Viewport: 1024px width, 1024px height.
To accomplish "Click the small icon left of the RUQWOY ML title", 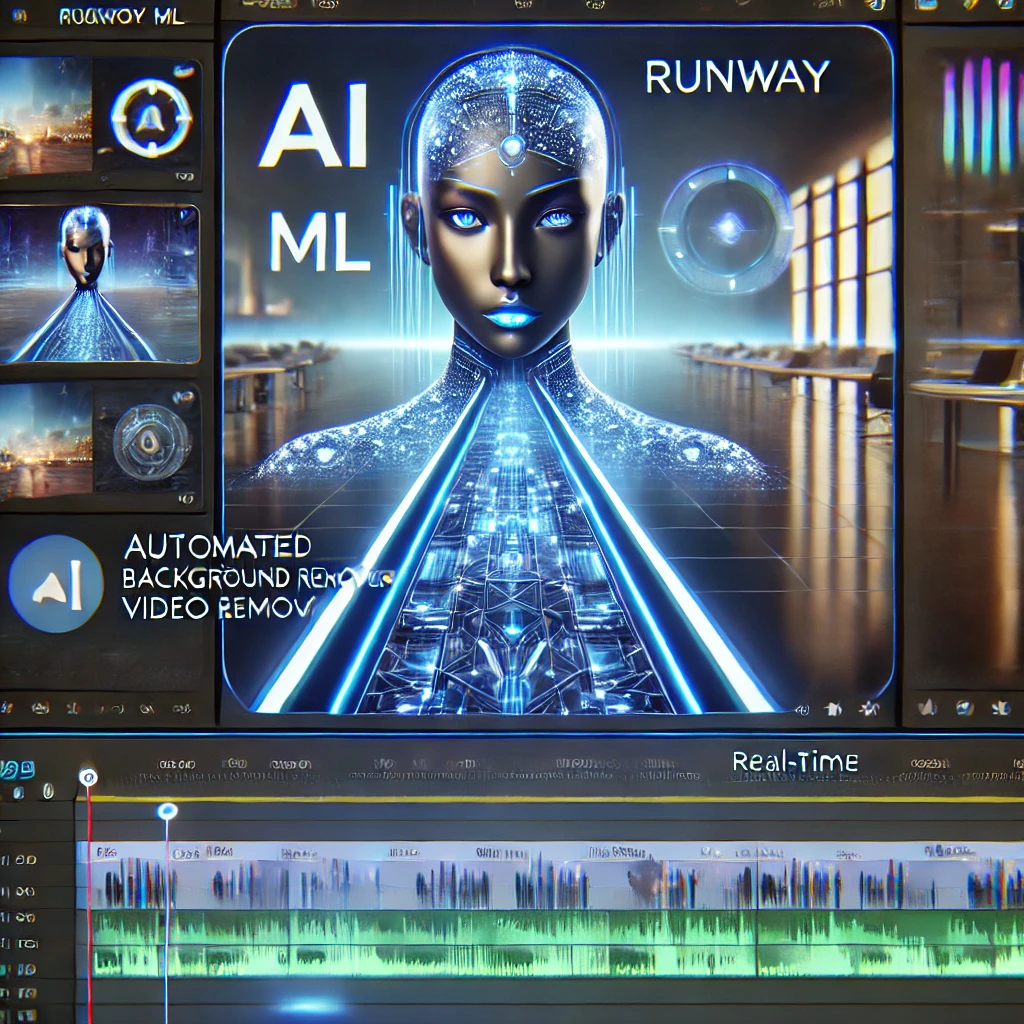I will pos(20,15).
